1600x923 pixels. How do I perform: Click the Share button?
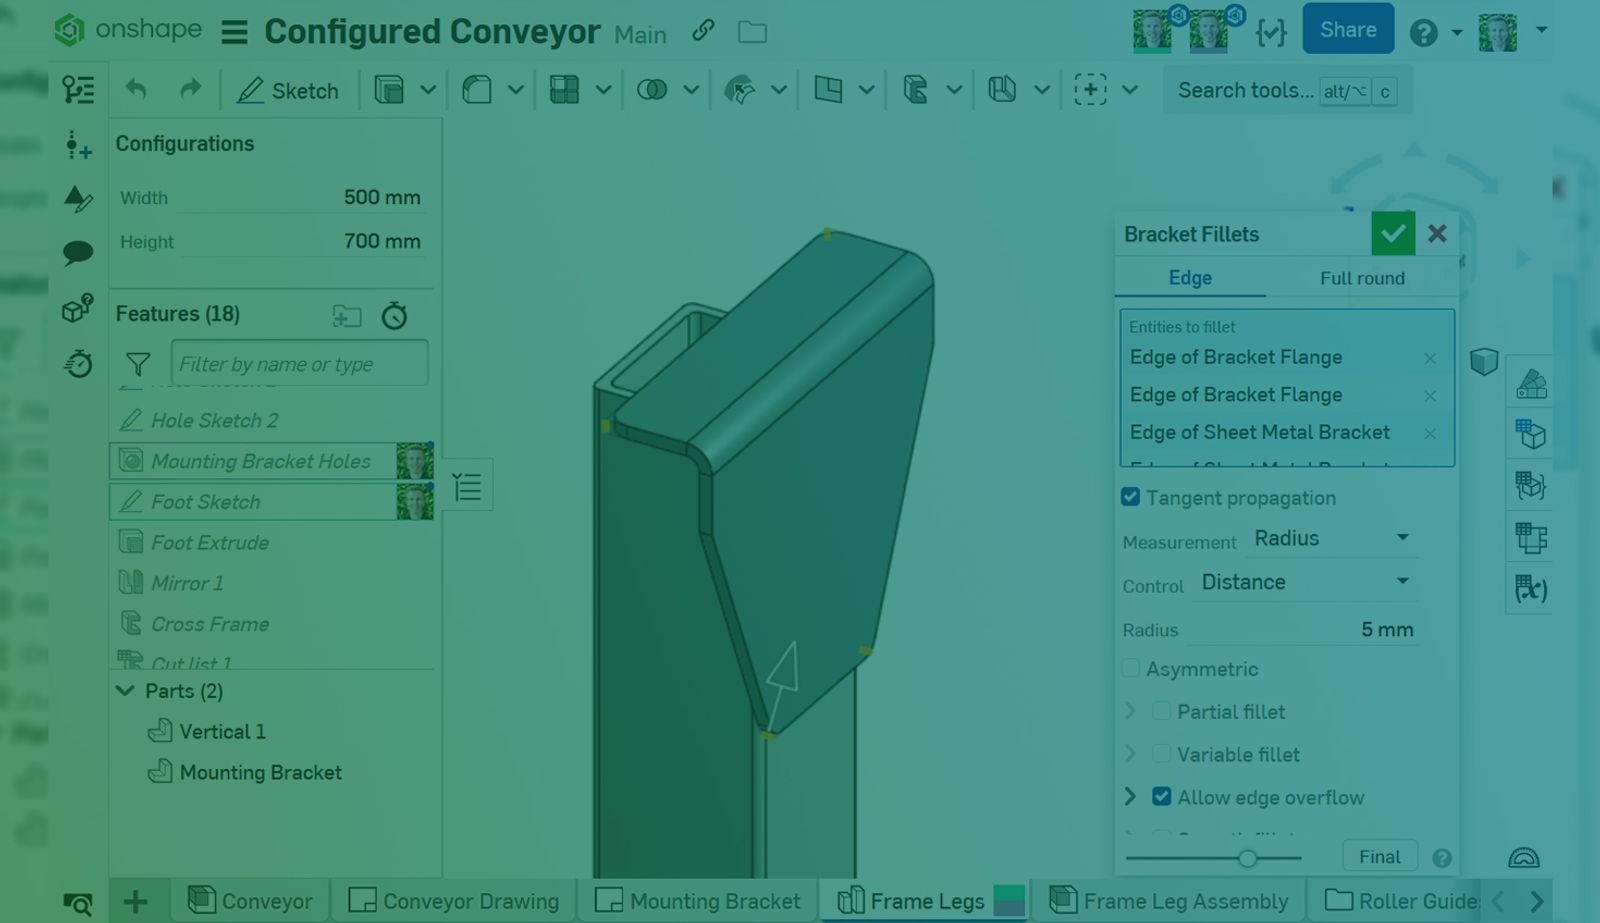[1347, 30]
